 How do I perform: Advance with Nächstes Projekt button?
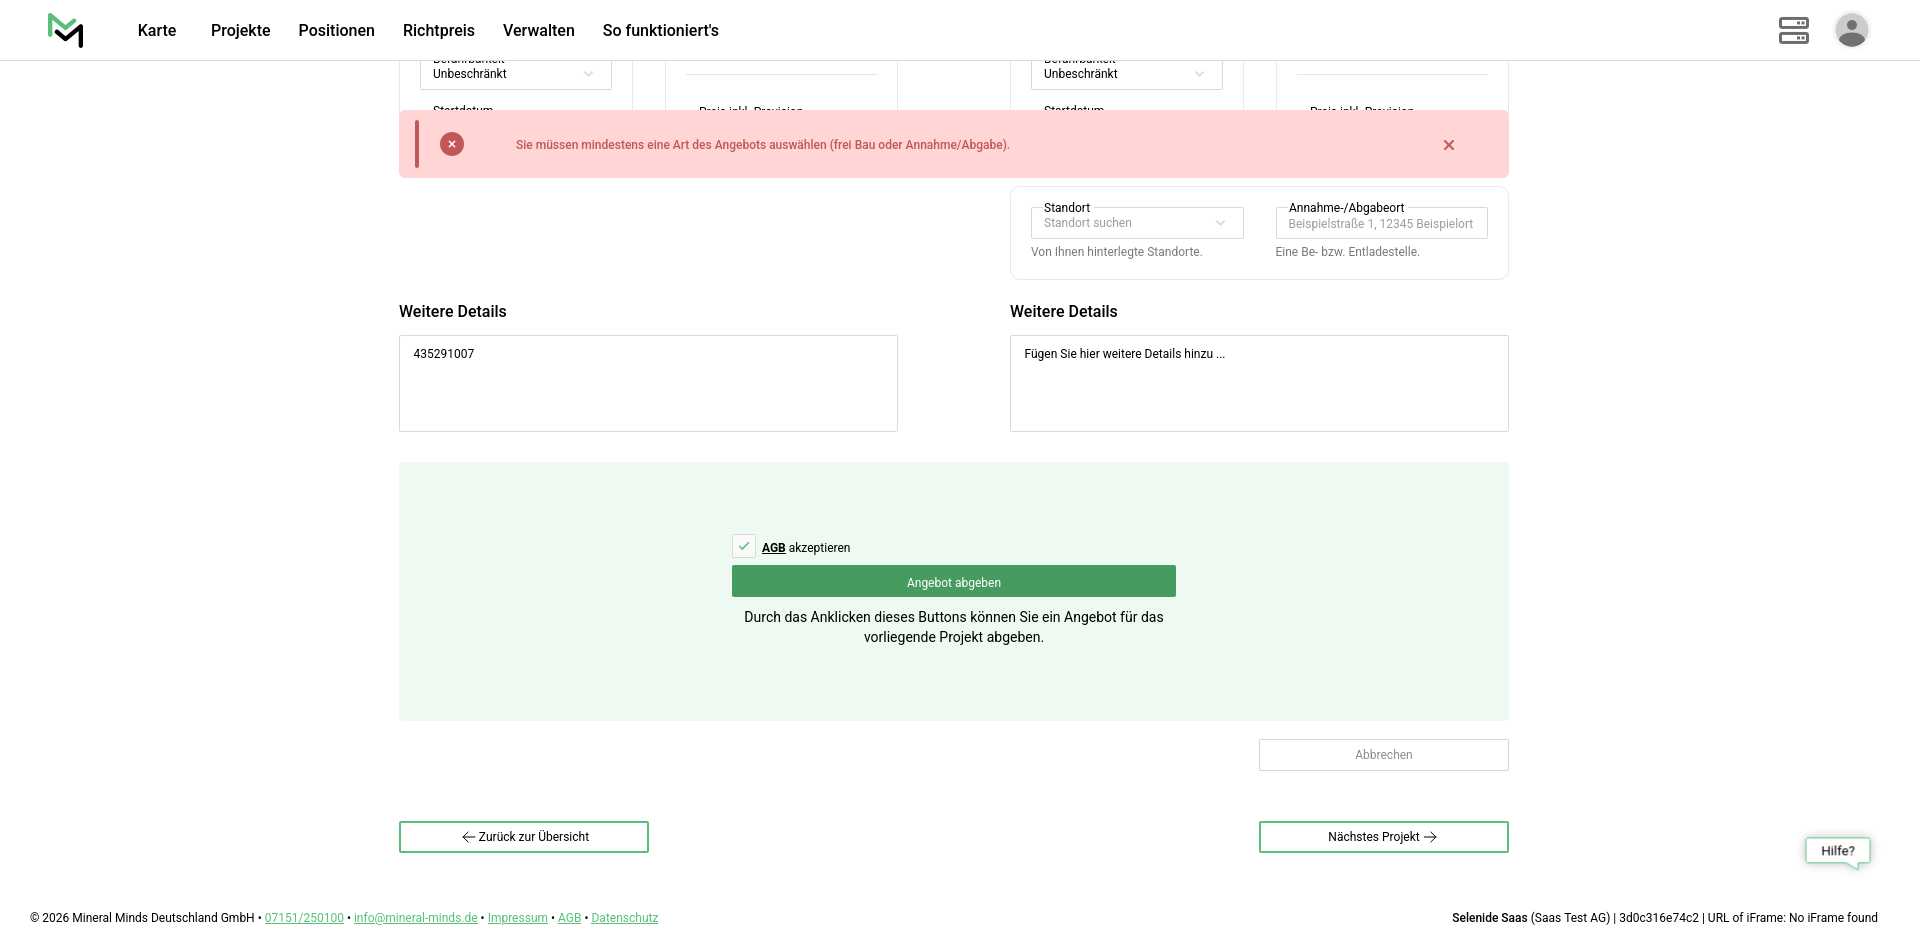tap(1383, 837)
